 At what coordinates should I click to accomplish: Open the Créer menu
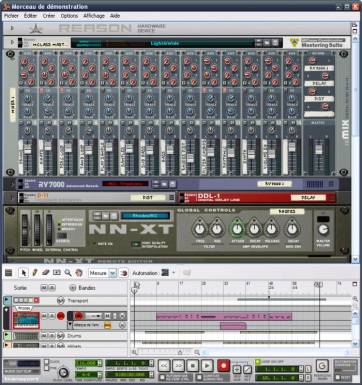click(x=49, y=16)
